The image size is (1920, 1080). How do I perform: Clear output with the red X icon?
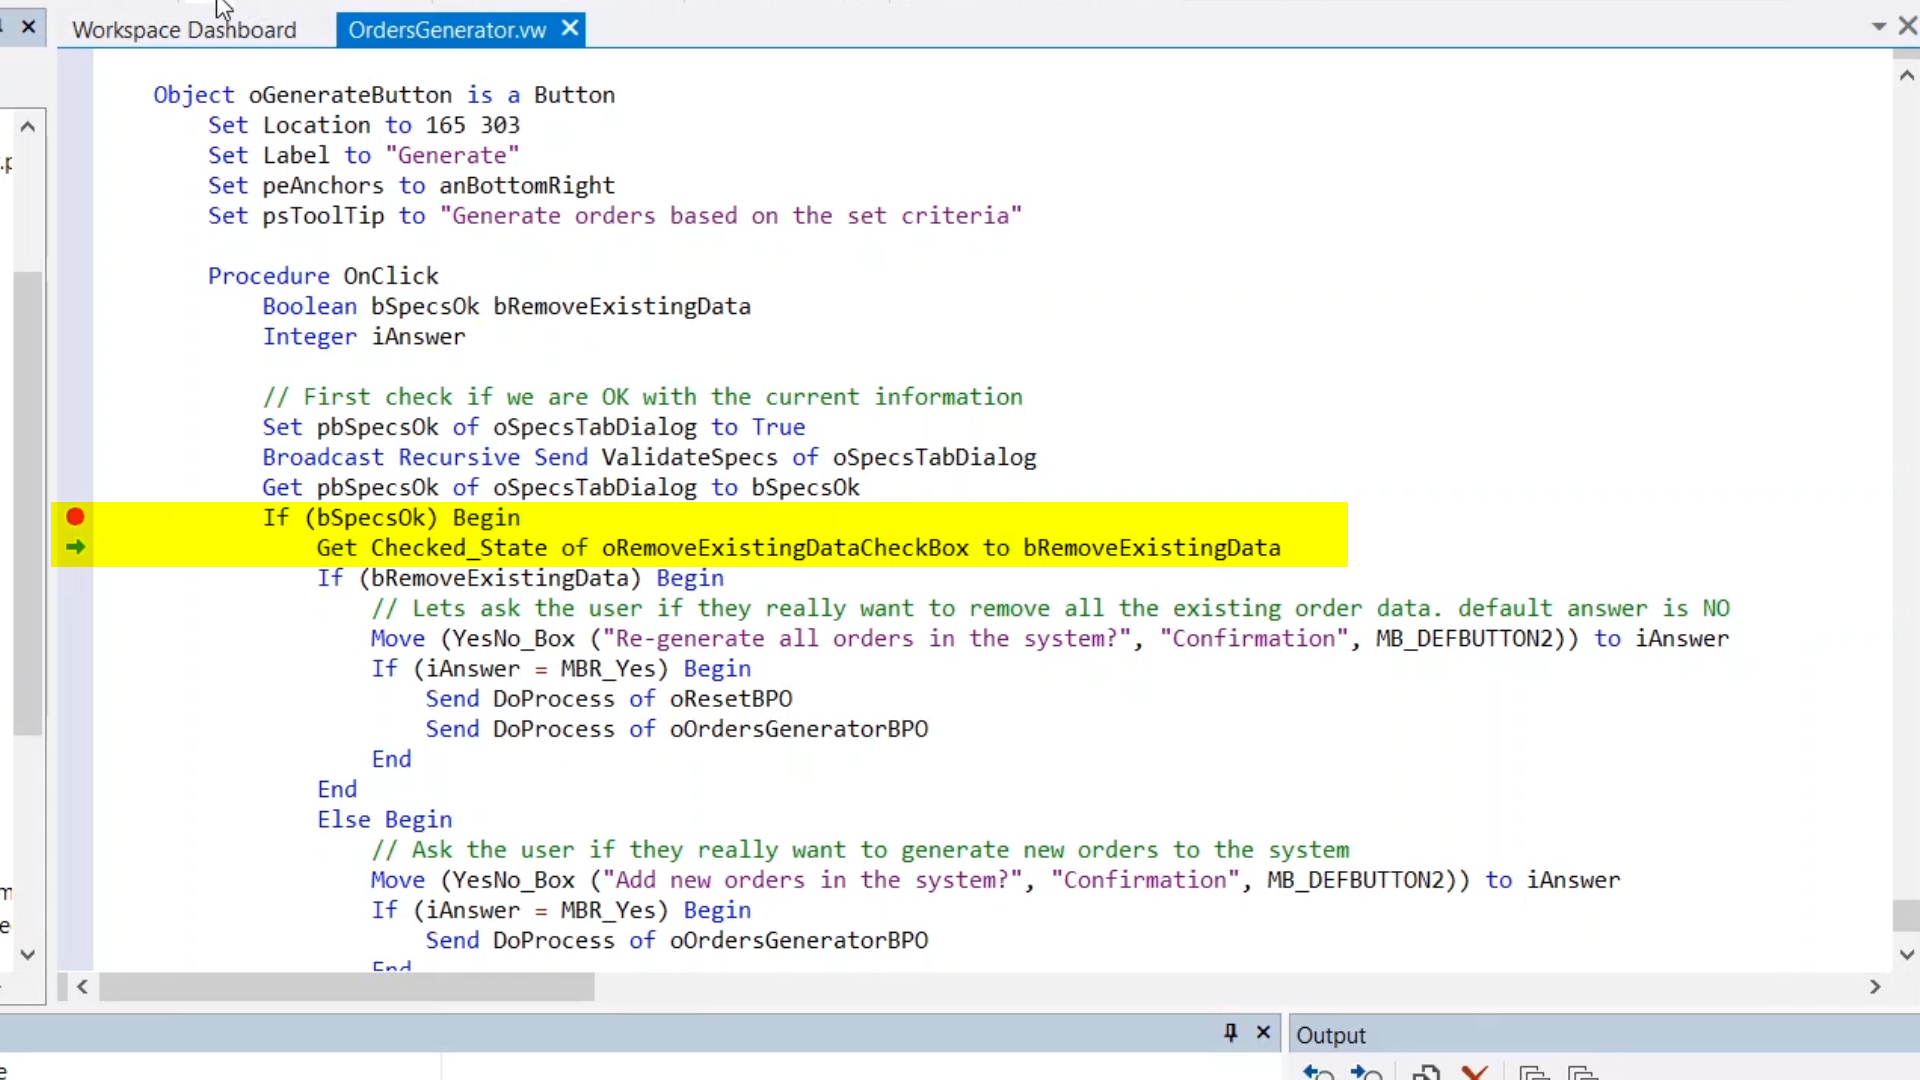tap(1474, 1073)
